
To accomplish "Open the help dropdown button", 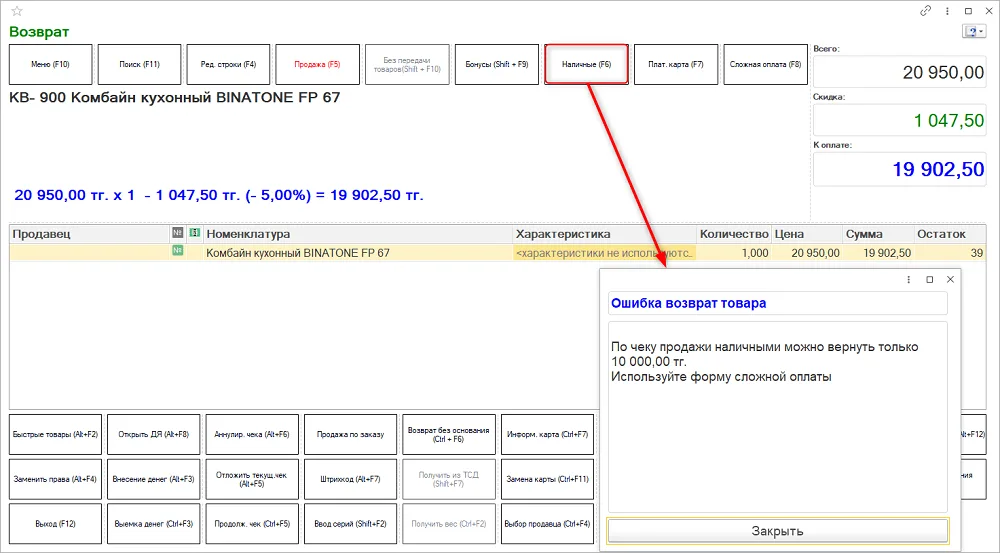I will (x=974, y=31).
